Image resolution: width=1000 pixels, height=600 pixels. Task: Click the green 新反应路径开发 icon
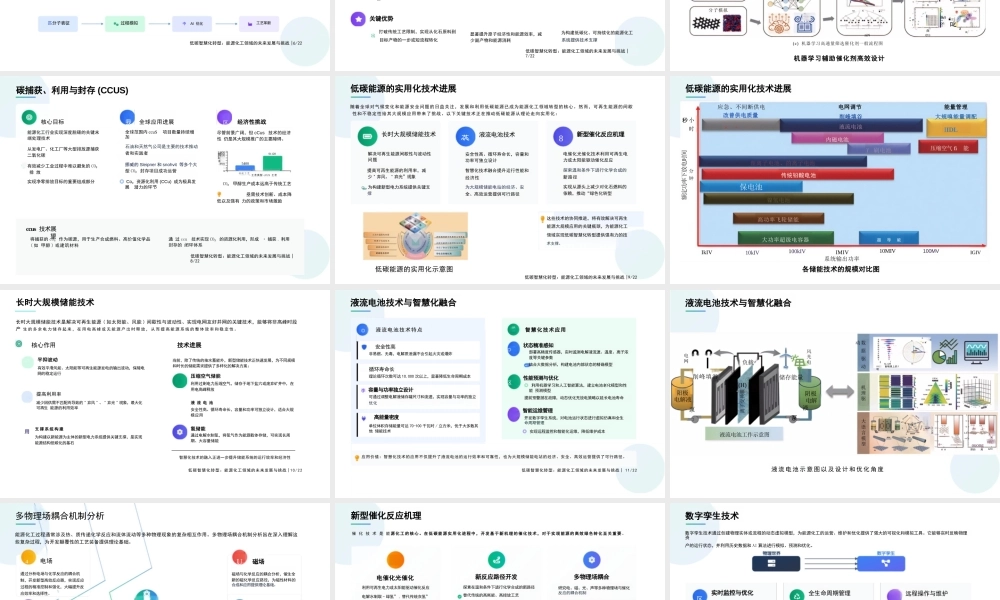click(496, 559)
